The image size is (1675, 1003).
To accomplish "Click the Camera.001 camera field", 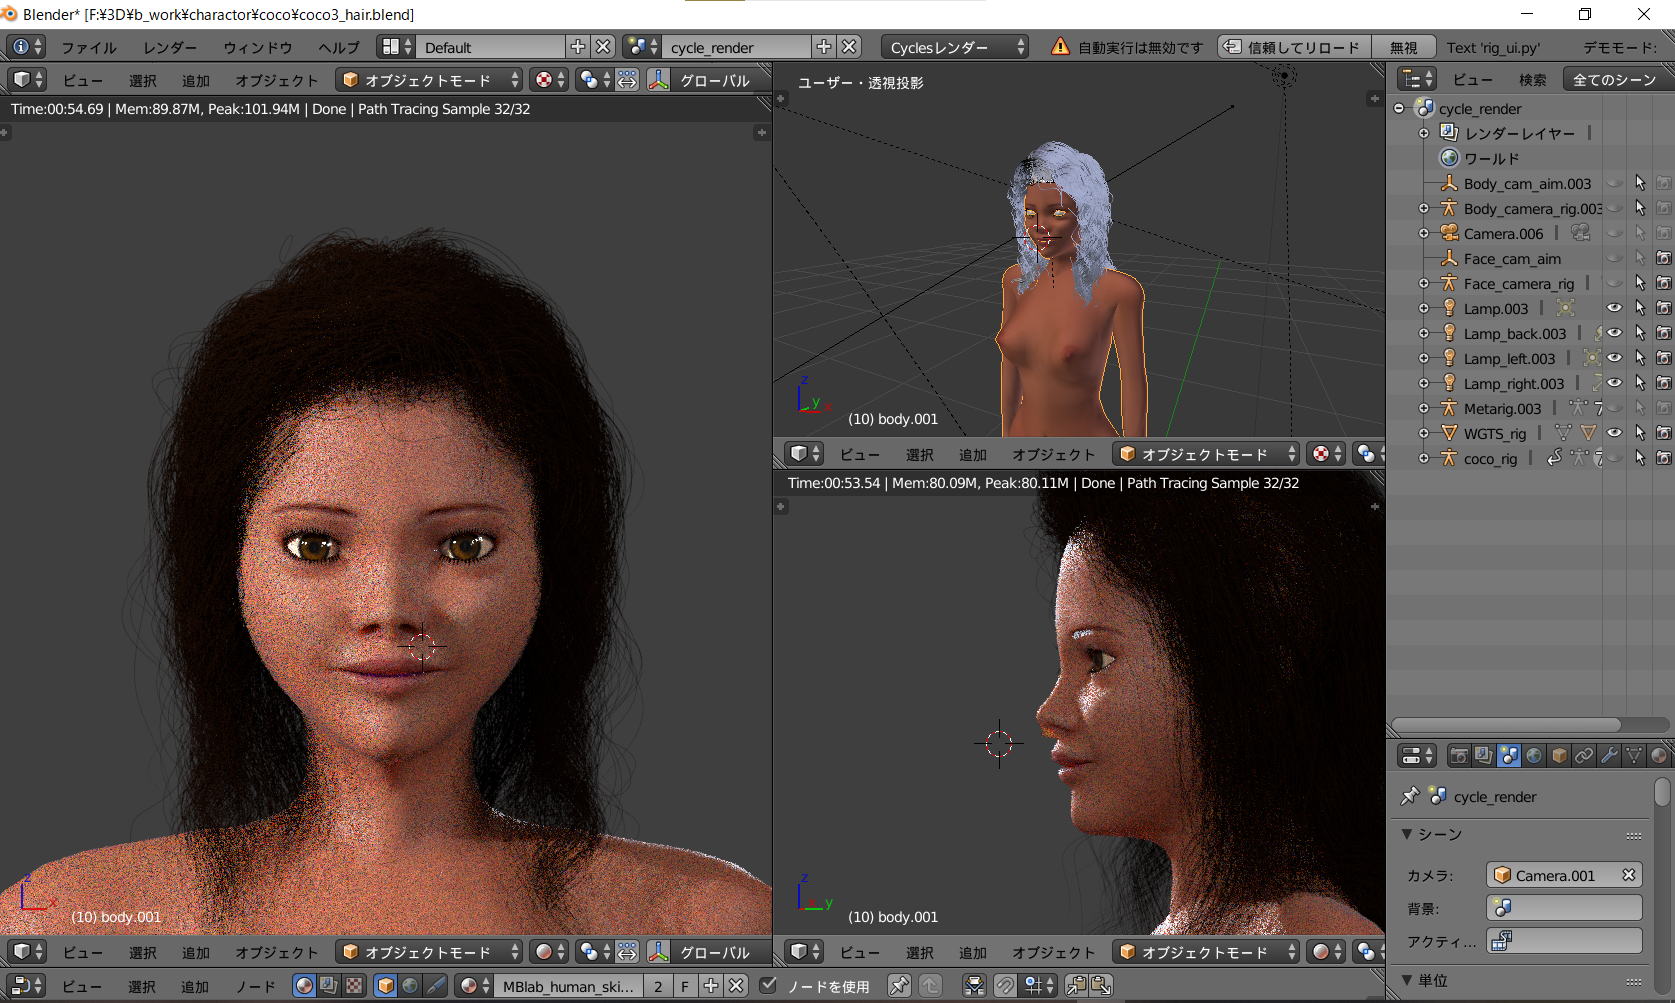I will (1555, 875).
